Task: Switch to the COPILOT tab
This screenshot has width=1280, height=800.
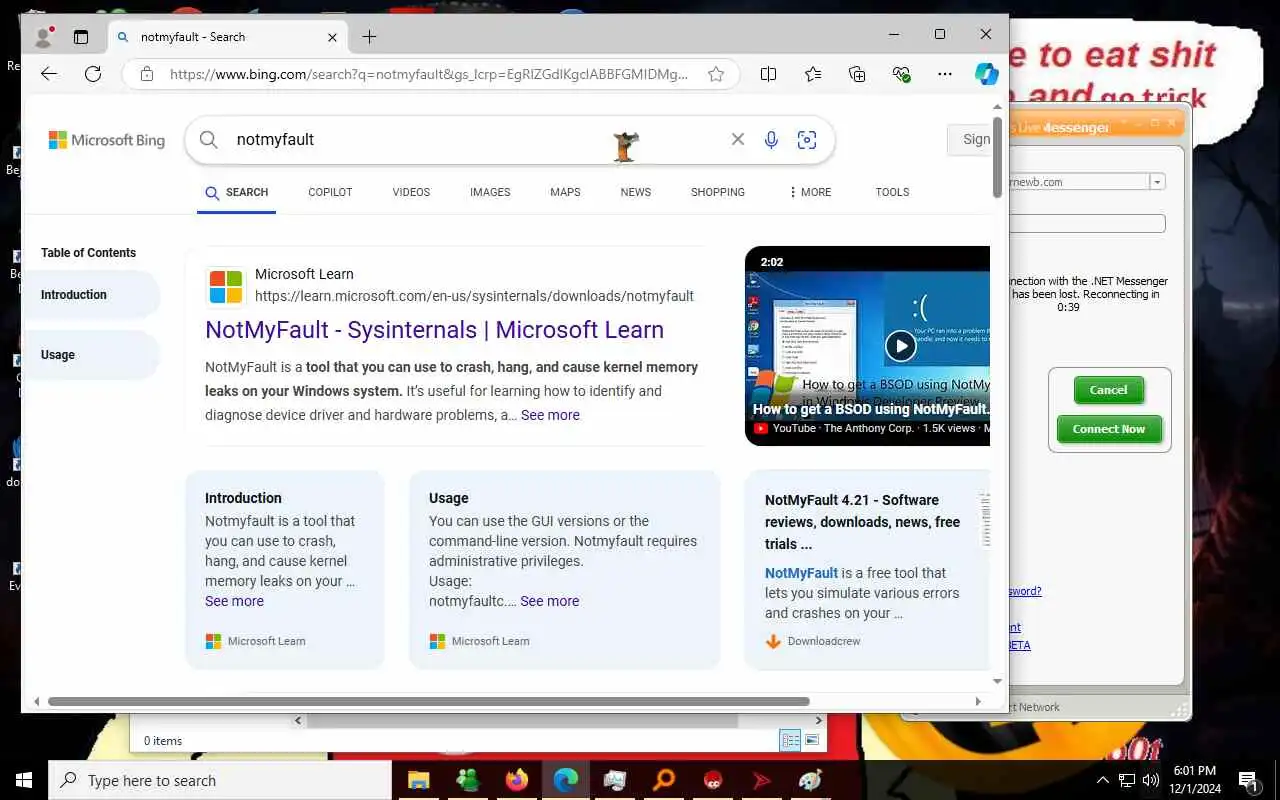Action: click(330, 192)
